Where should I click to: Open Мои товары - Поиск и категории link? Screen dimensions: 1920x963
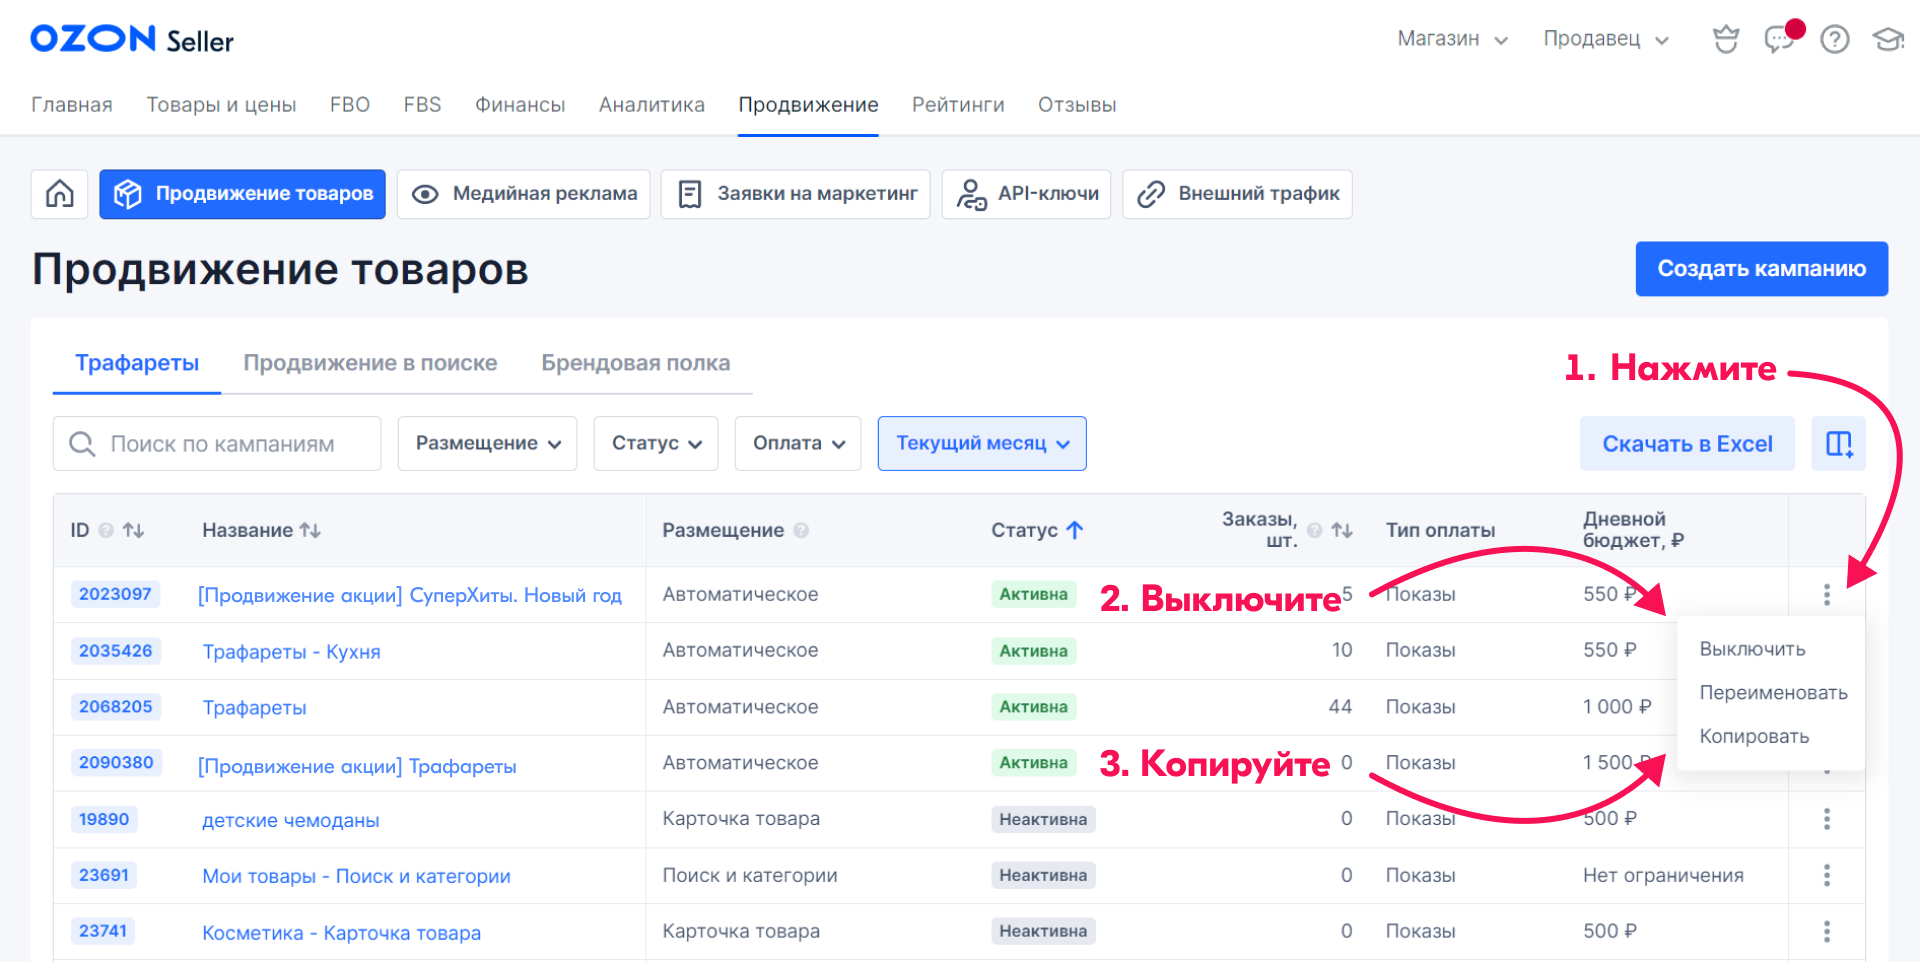[356, 877]
